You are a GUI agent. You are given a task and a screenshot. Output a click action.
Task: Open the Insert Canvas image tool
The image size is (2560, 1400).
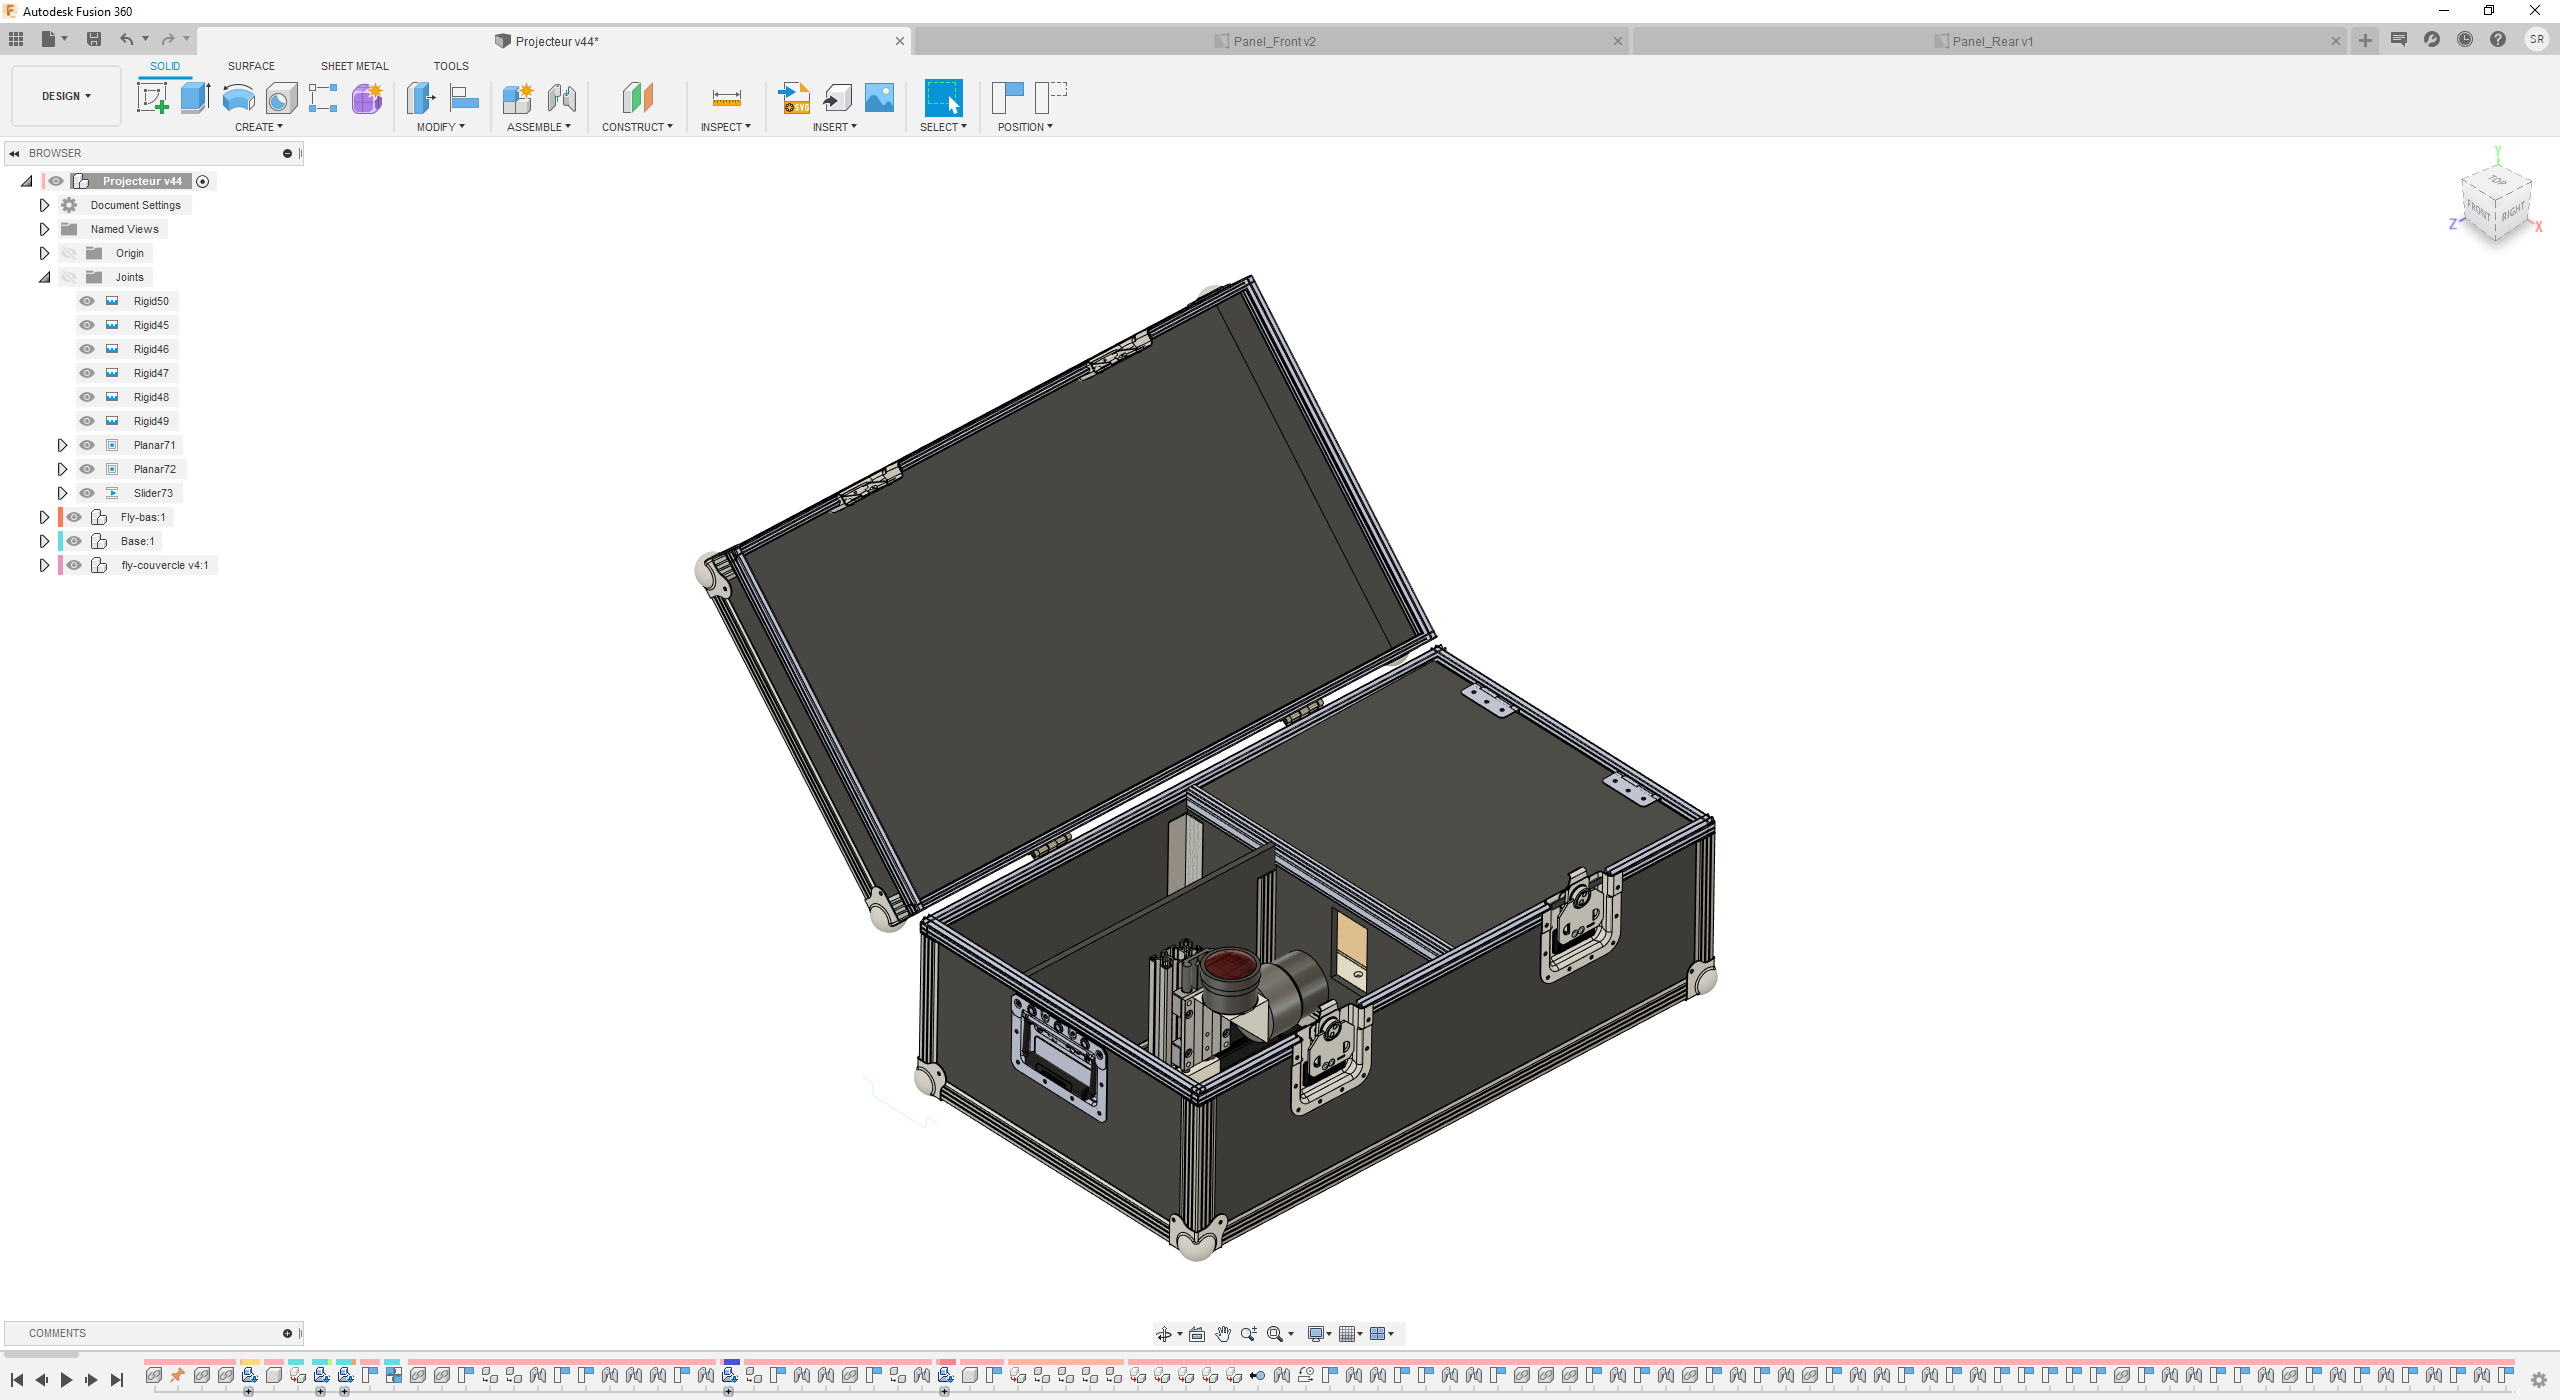tap(879, 98)
